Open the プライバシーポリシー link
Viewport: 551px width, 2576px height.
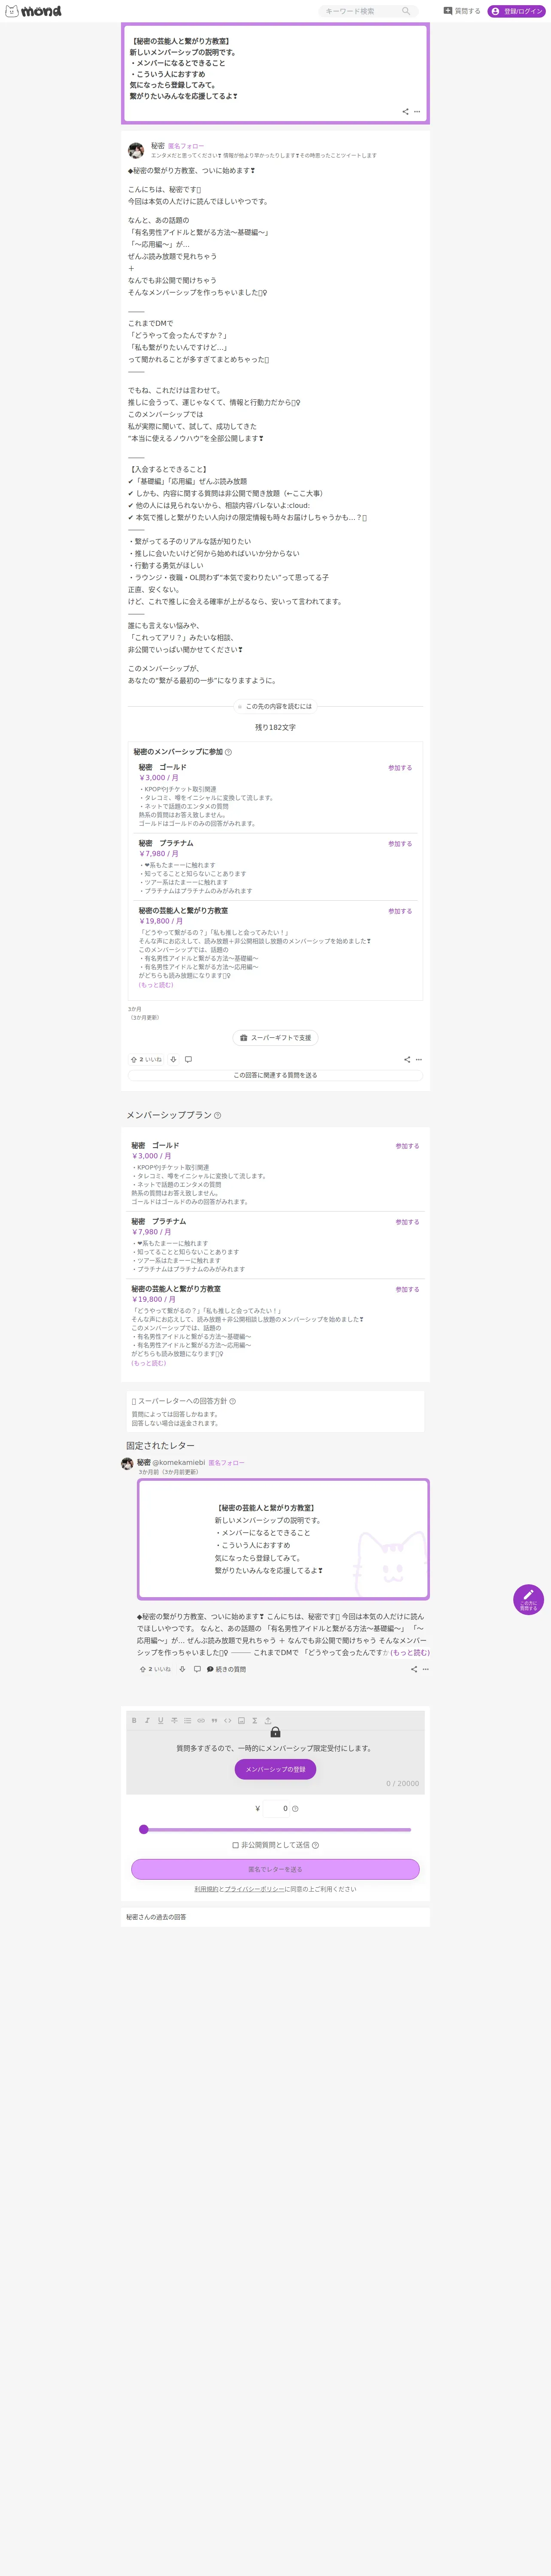[255, 1889]
